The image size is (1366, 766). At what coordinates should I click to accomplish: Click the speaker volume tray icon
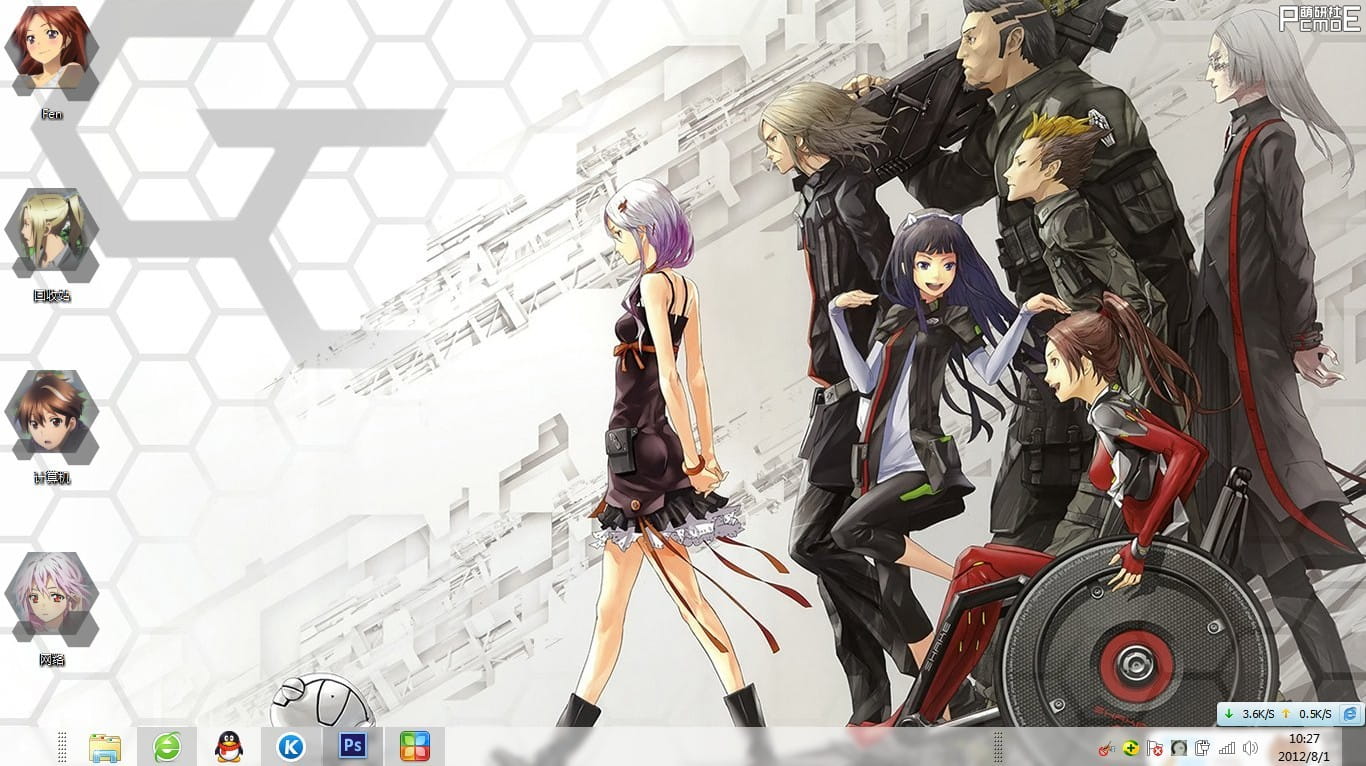(1250, 748)
